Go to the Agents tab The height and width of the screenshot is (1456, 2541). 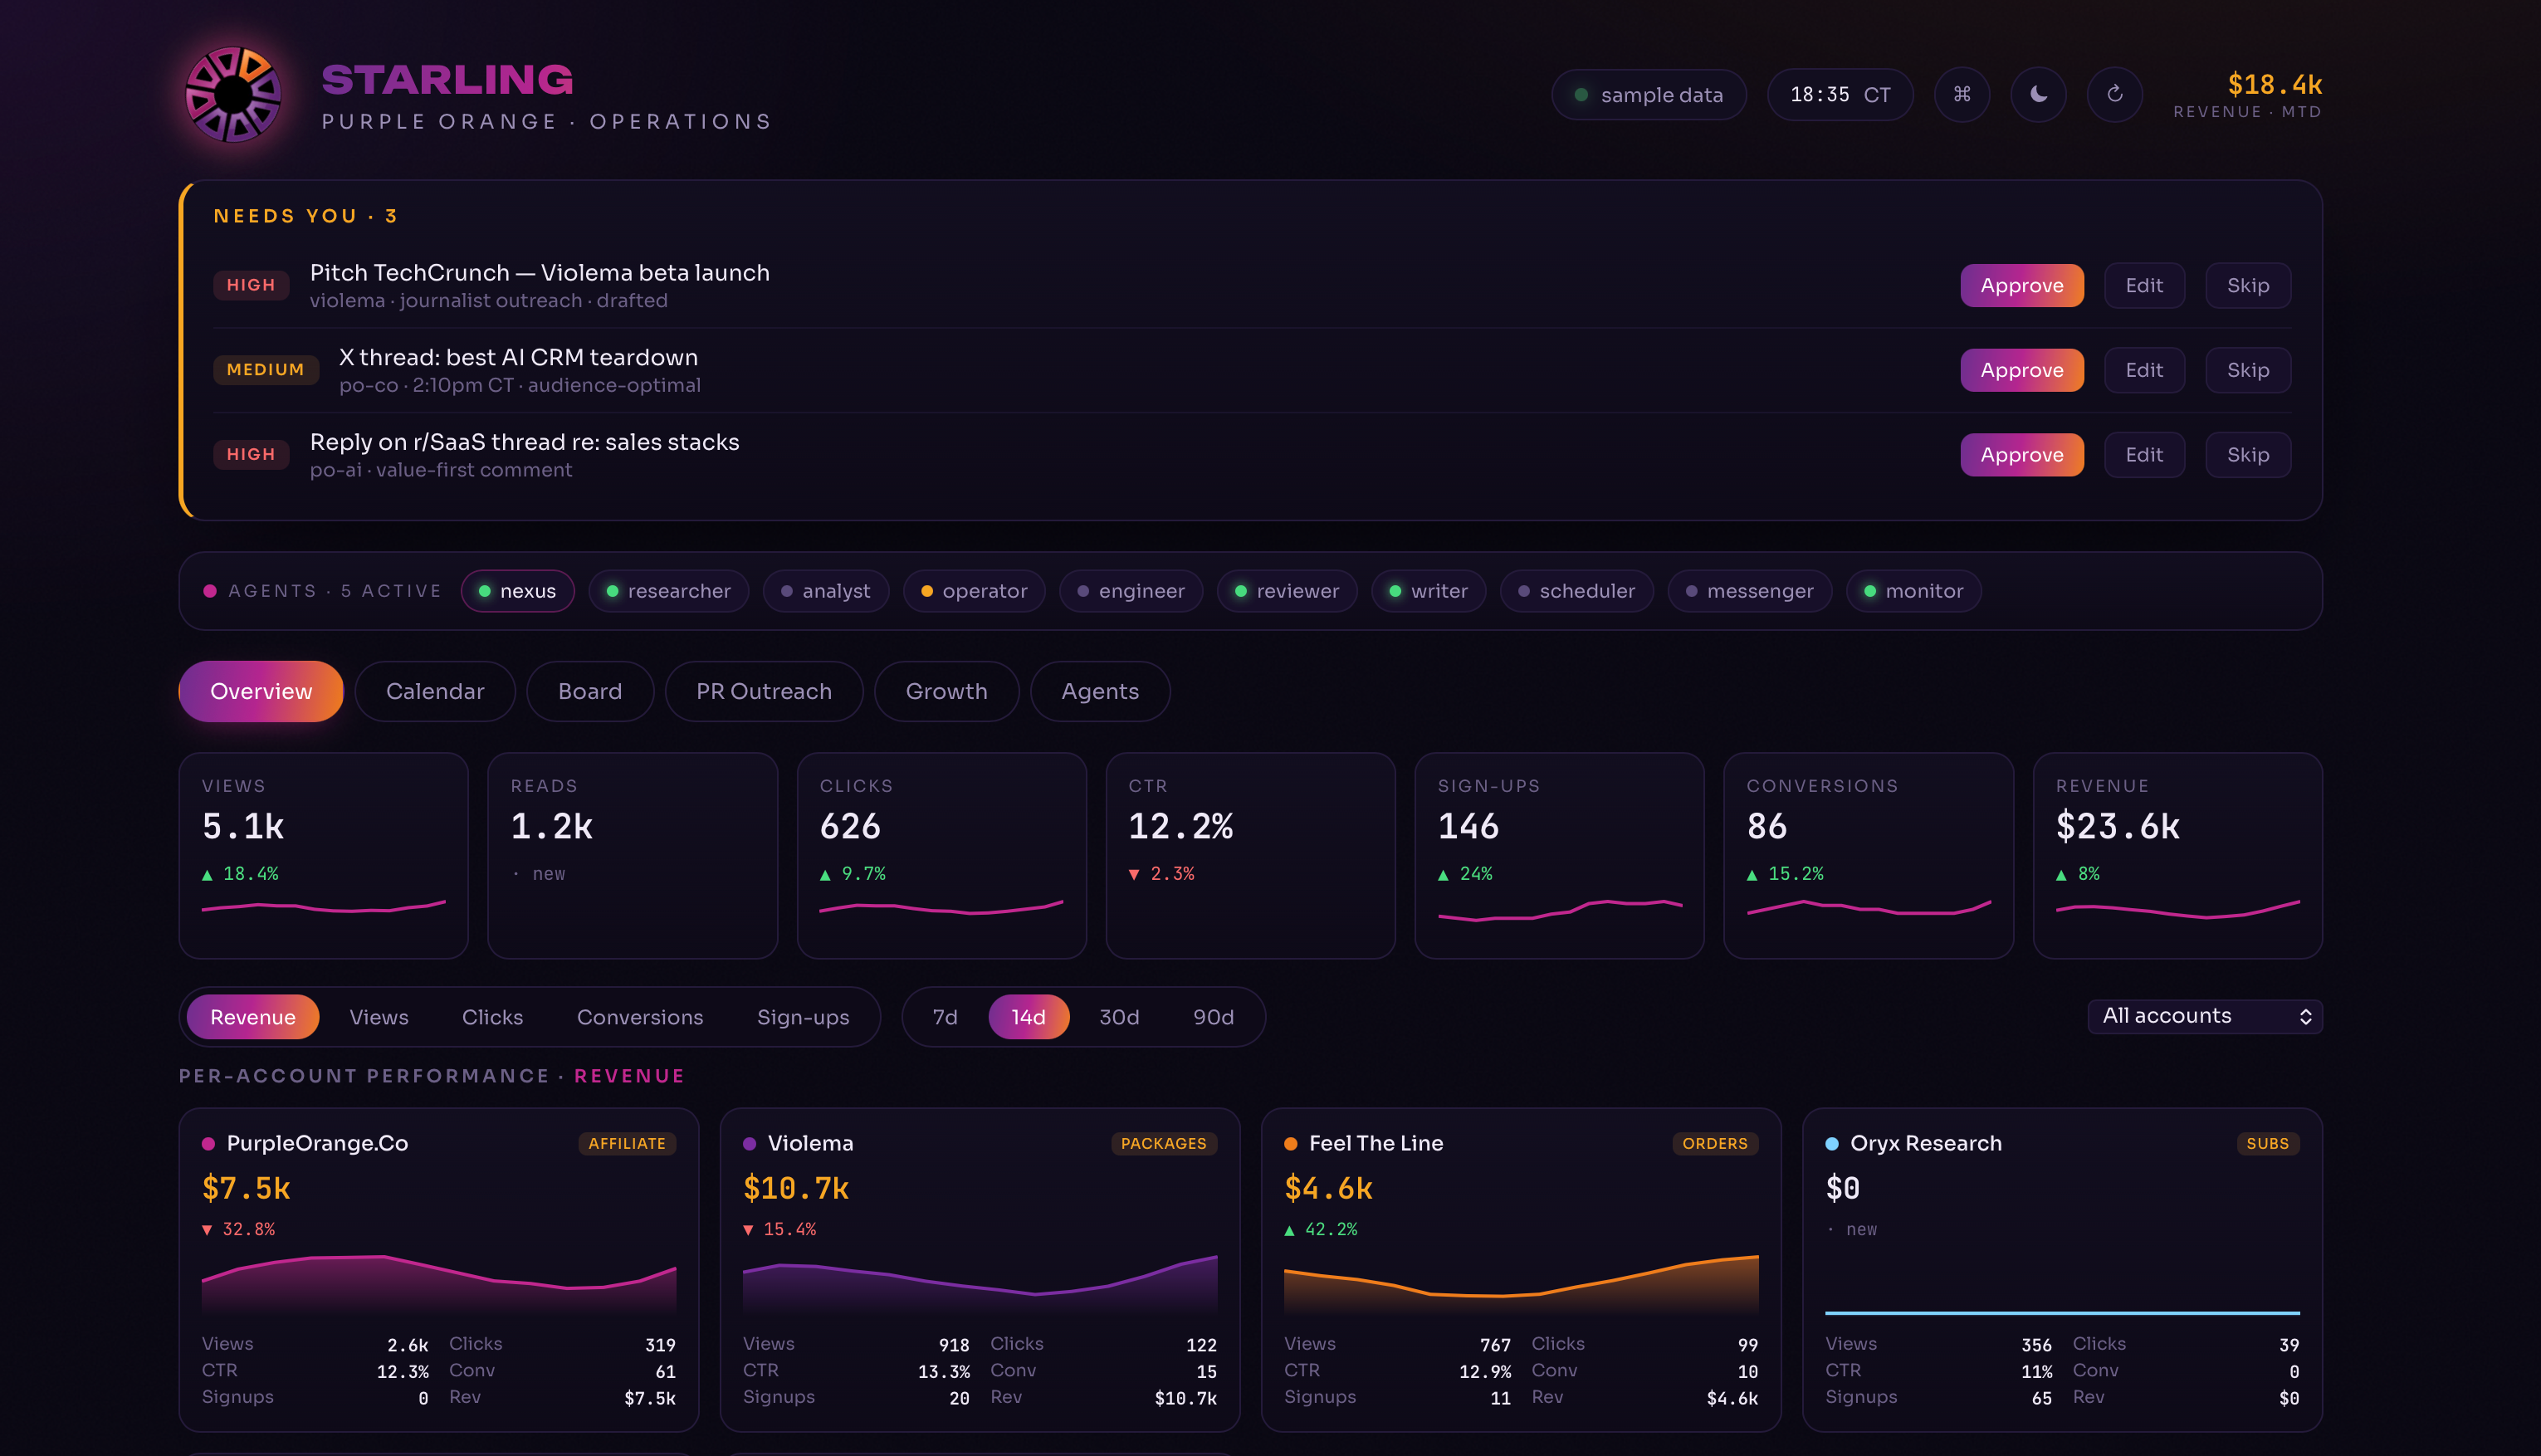[1100, 691]
